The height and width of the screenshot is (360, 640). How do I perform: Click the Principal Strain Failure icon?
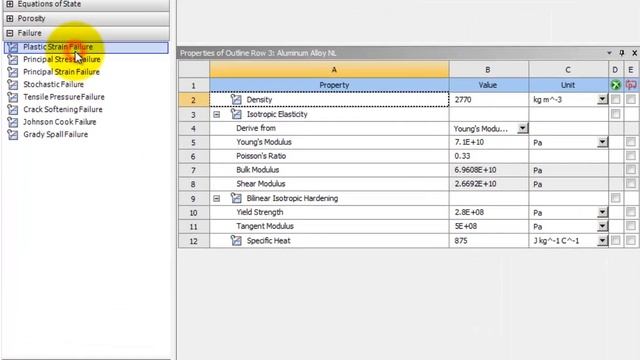coord(13,72)
